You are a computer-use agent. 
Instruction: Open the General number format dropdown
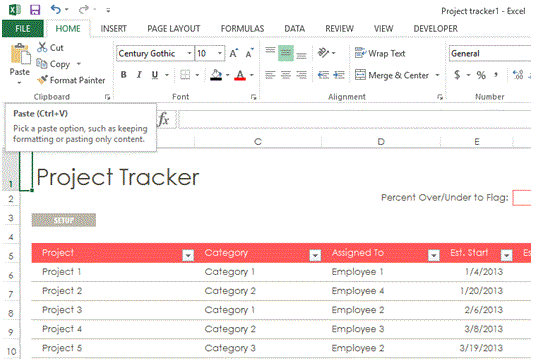(x=490, y=53)
